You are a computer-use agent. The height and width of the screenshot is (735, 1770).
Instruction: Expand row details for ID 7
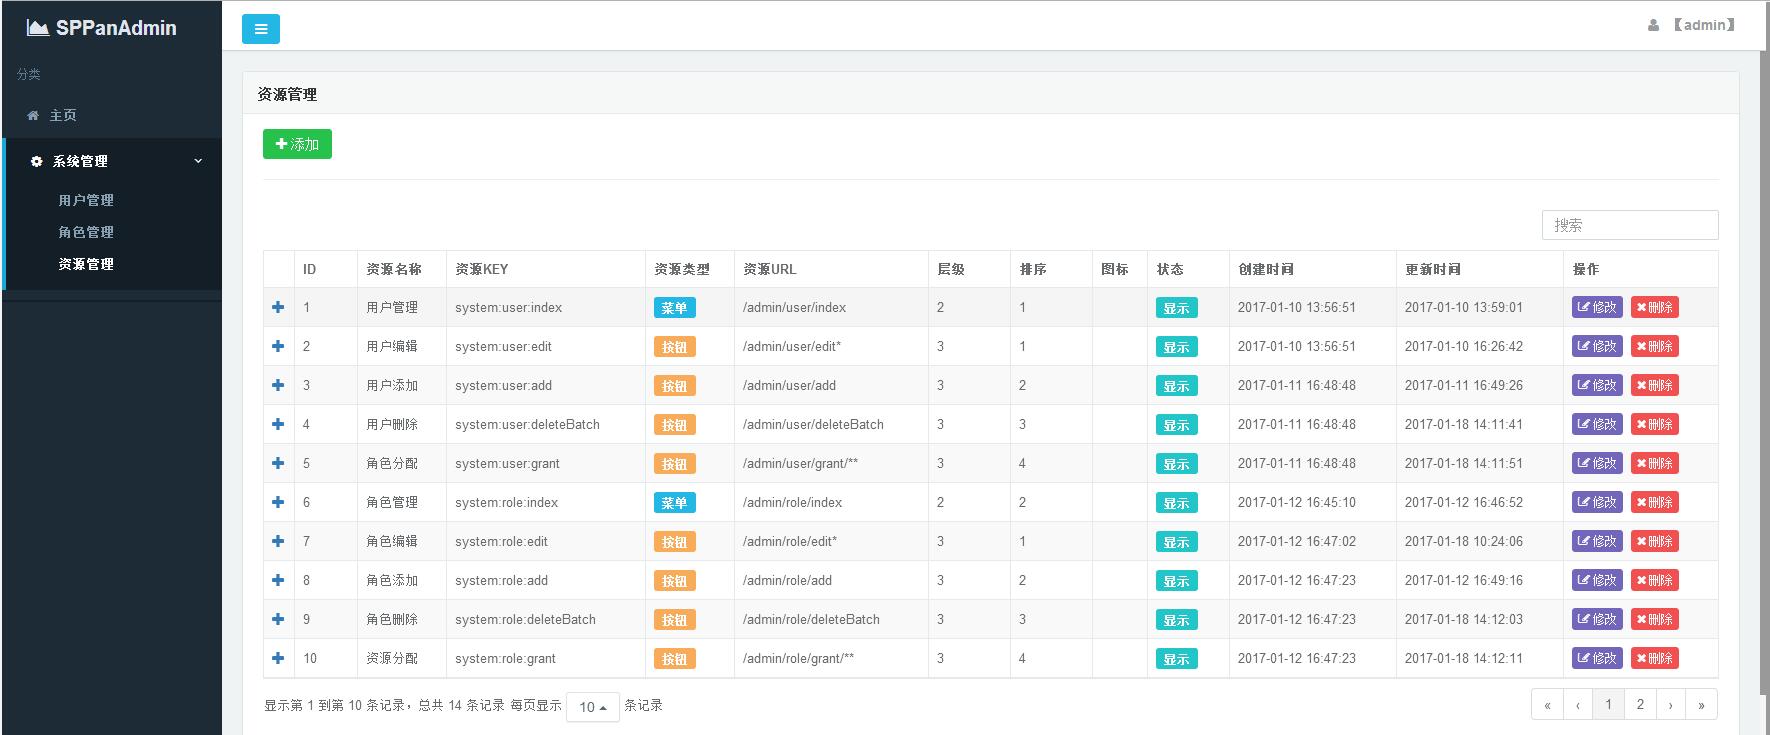pyautogui.click(x=278, y=541)
